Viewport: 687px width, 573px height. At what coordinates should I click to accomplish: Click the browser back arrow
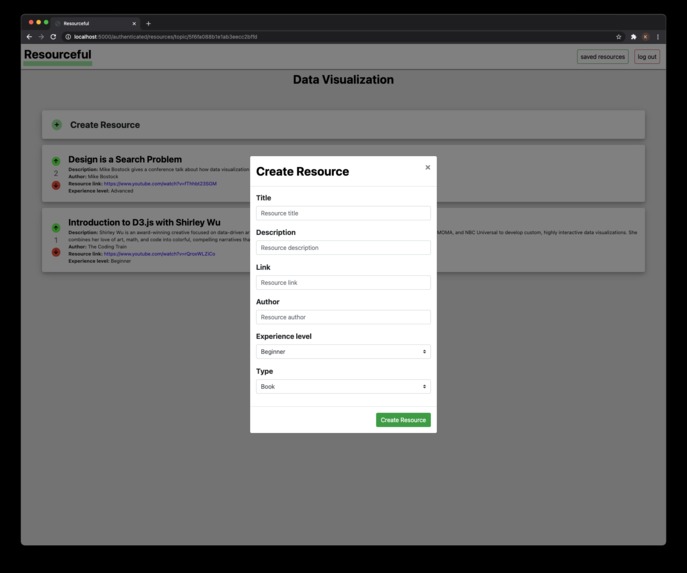point(29,37)
